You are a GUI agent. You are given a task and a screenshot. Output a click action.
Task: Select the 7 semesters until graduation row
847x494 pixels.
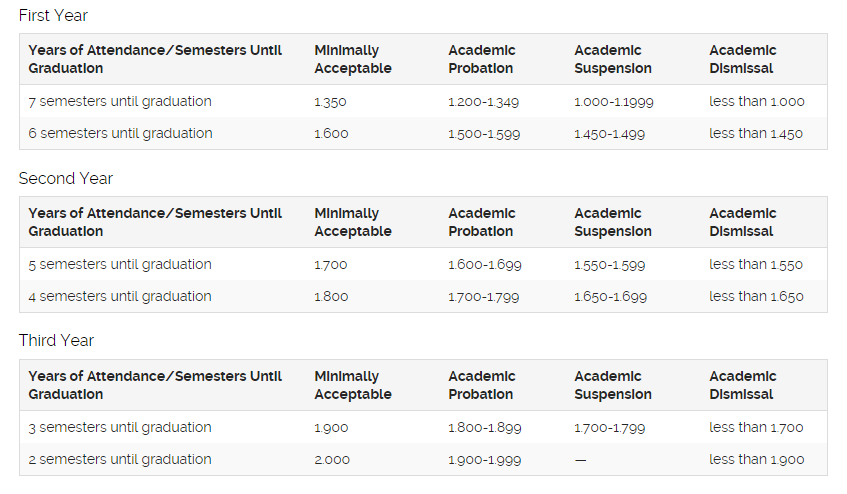click(120, 102)
